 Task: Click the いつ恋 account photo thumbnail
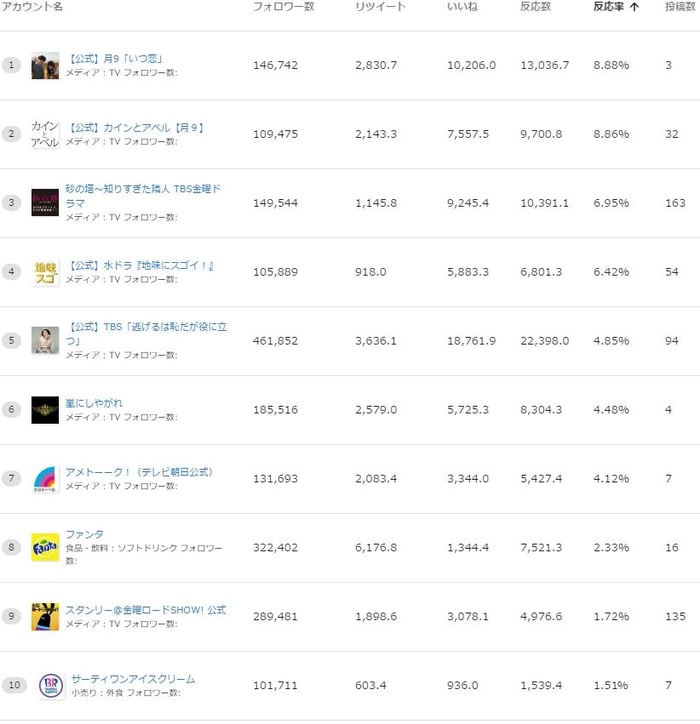tap(45, 65)
